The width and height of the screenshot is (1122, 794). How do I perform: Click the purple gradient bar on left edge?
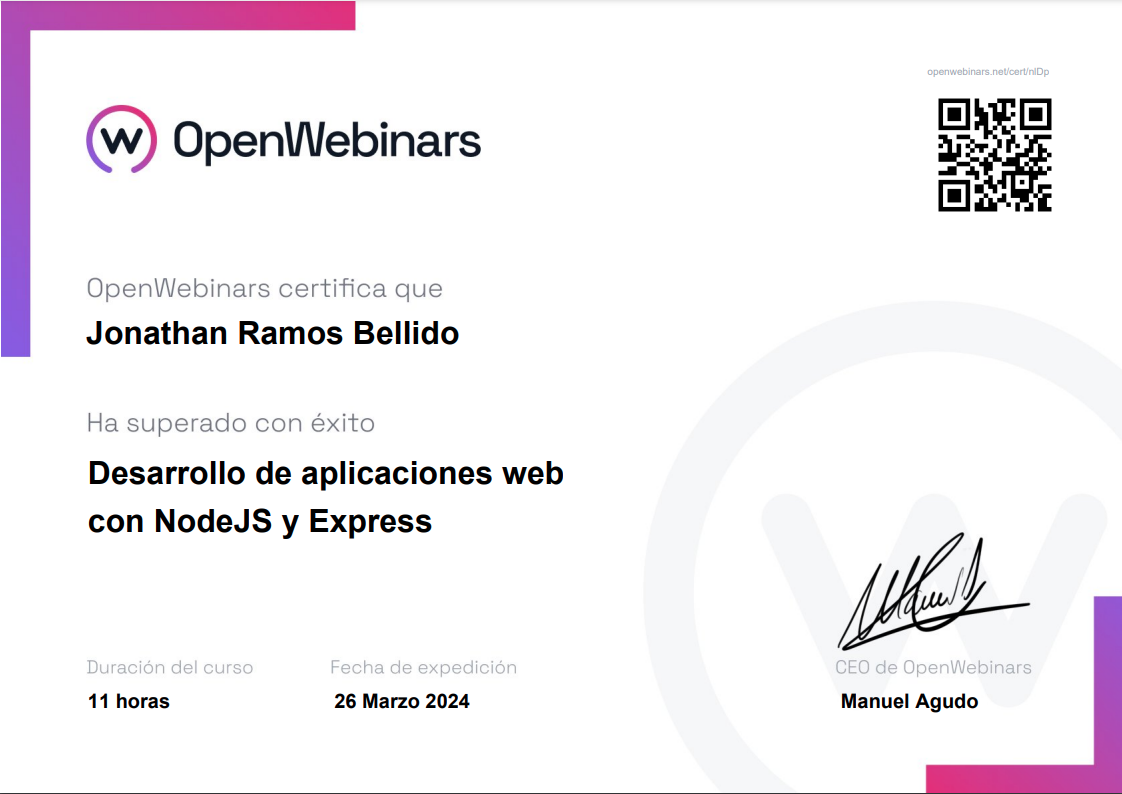[x=14, y=200]
